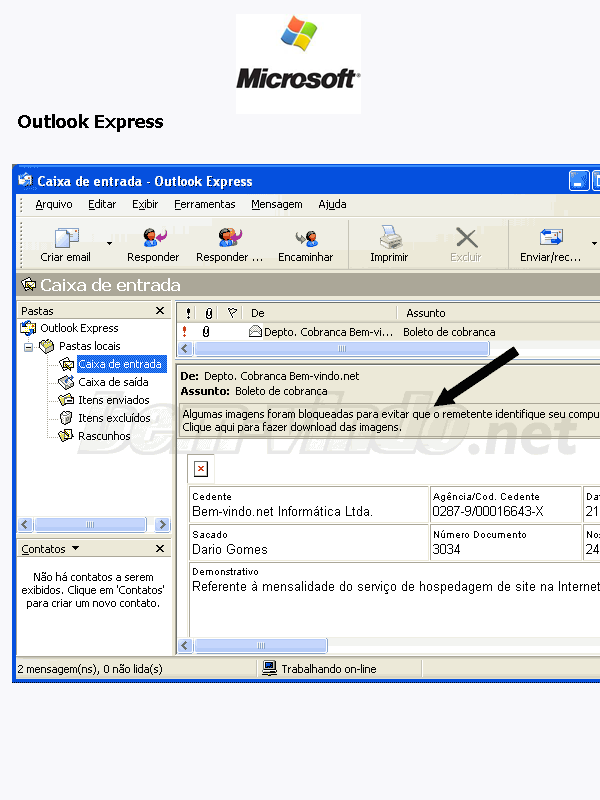The image size is (600, 800).
Task: Click the Caixa de saída folder icon
Action: tap(66, 382)
